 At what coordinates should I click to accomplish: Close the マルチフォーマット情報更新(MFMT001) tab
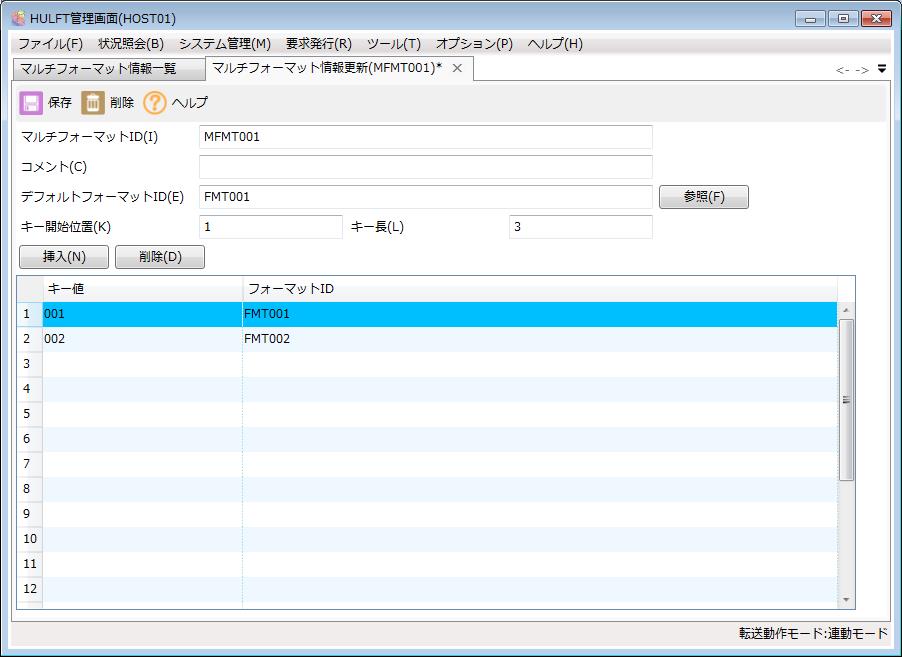click(457, 68)
